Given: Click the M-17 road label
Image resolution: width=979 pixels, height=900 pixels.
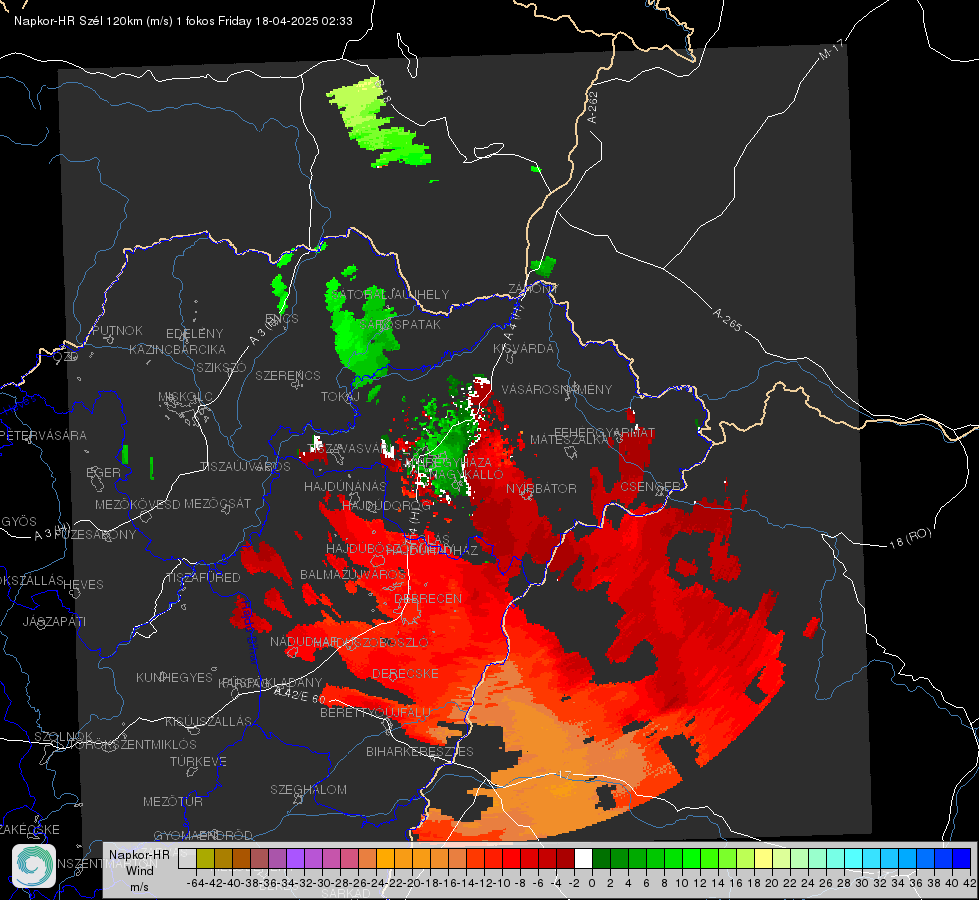Looking at the screenshot, I should (831, 49).
